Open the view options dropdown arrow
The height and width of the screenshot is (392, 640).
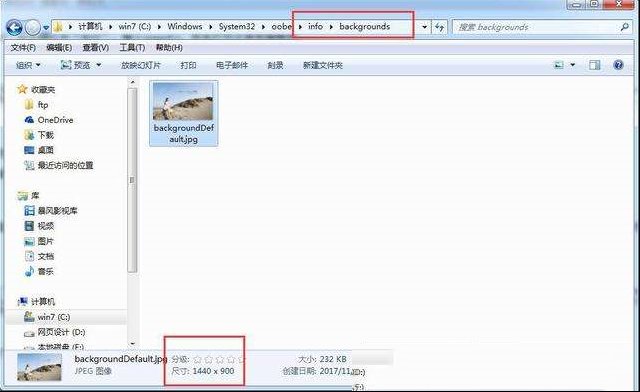pyautogui.click(x=573, y=65)
